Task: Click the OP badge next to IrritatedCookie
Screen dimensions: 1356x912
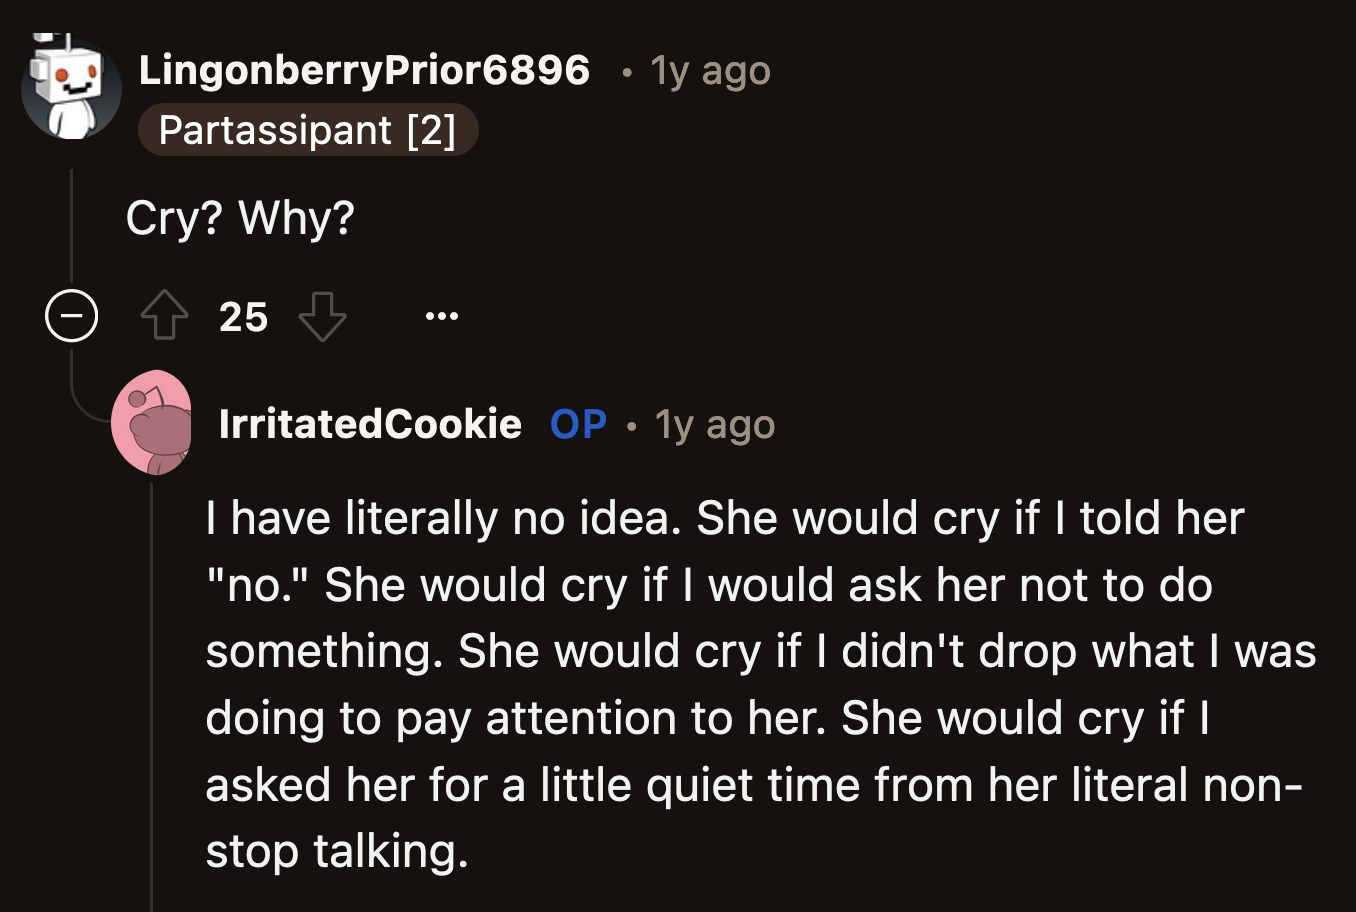Action: click(x=576, y=424)
